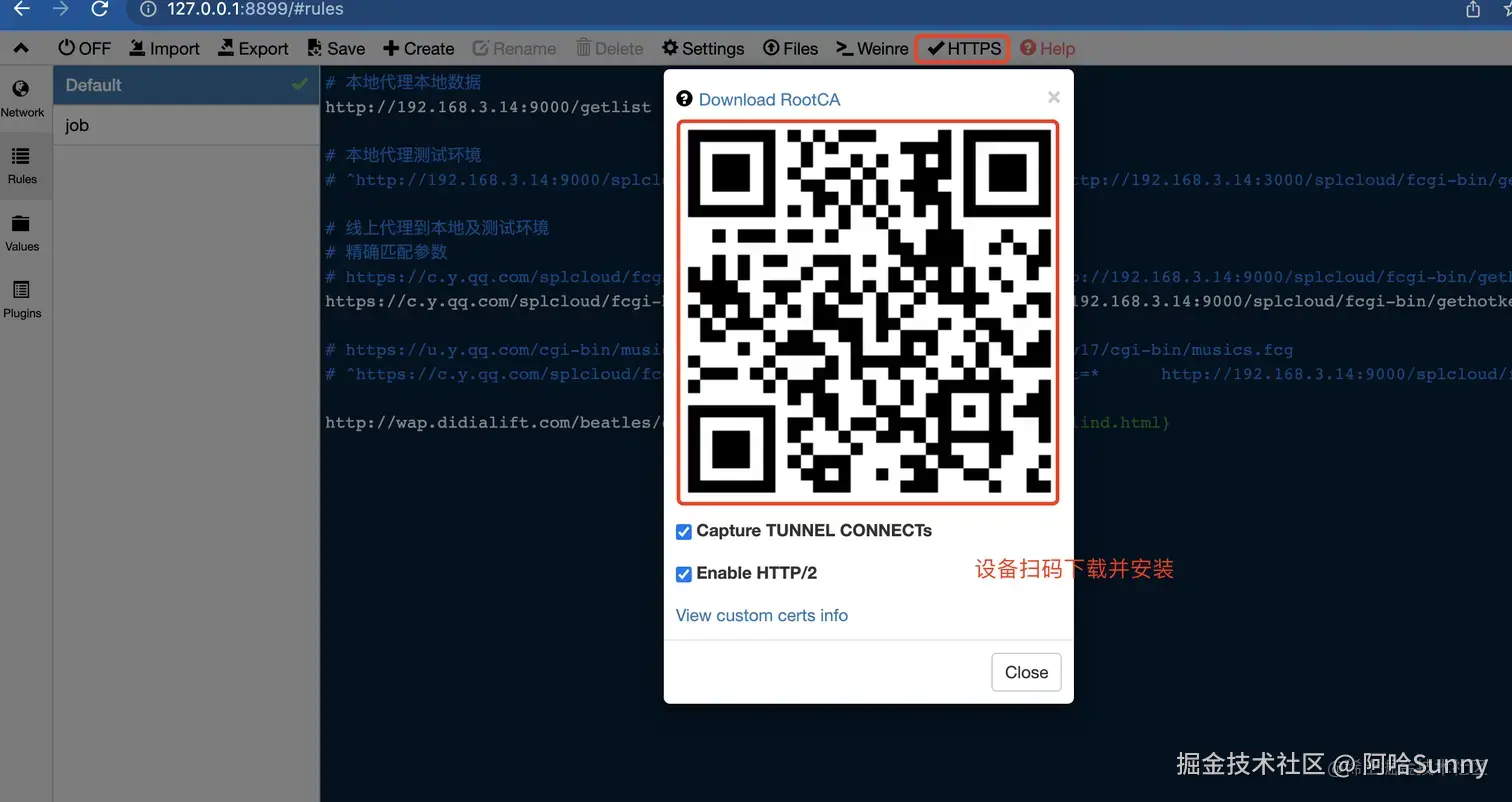Switch to the Rules panel
The width and height of the screenshot is (1512, 802).
click(22, 166)
